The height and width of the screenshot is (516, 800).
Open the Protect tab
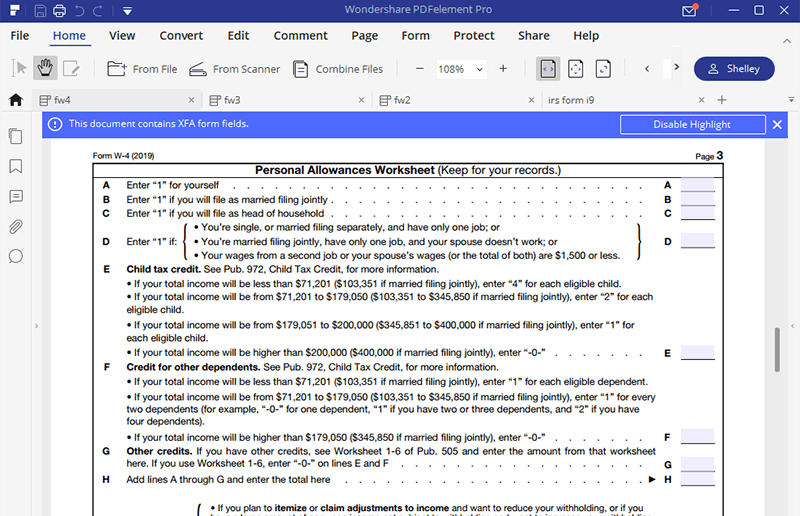click(x=474, y=36)
